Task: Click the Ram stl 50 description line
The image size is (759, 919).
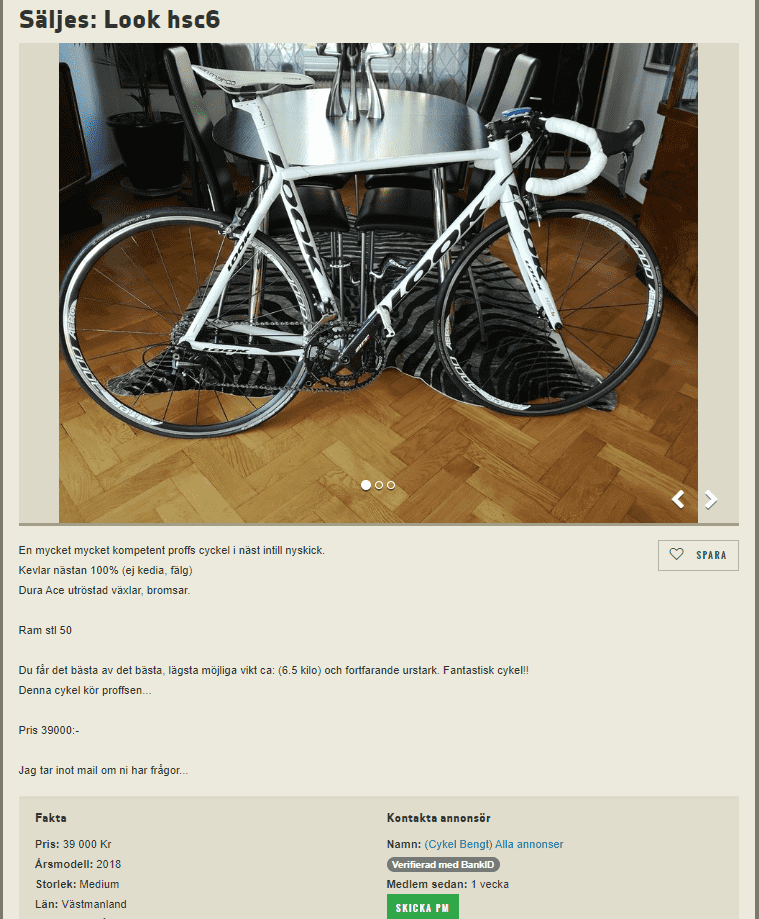Action: point(45,630)
